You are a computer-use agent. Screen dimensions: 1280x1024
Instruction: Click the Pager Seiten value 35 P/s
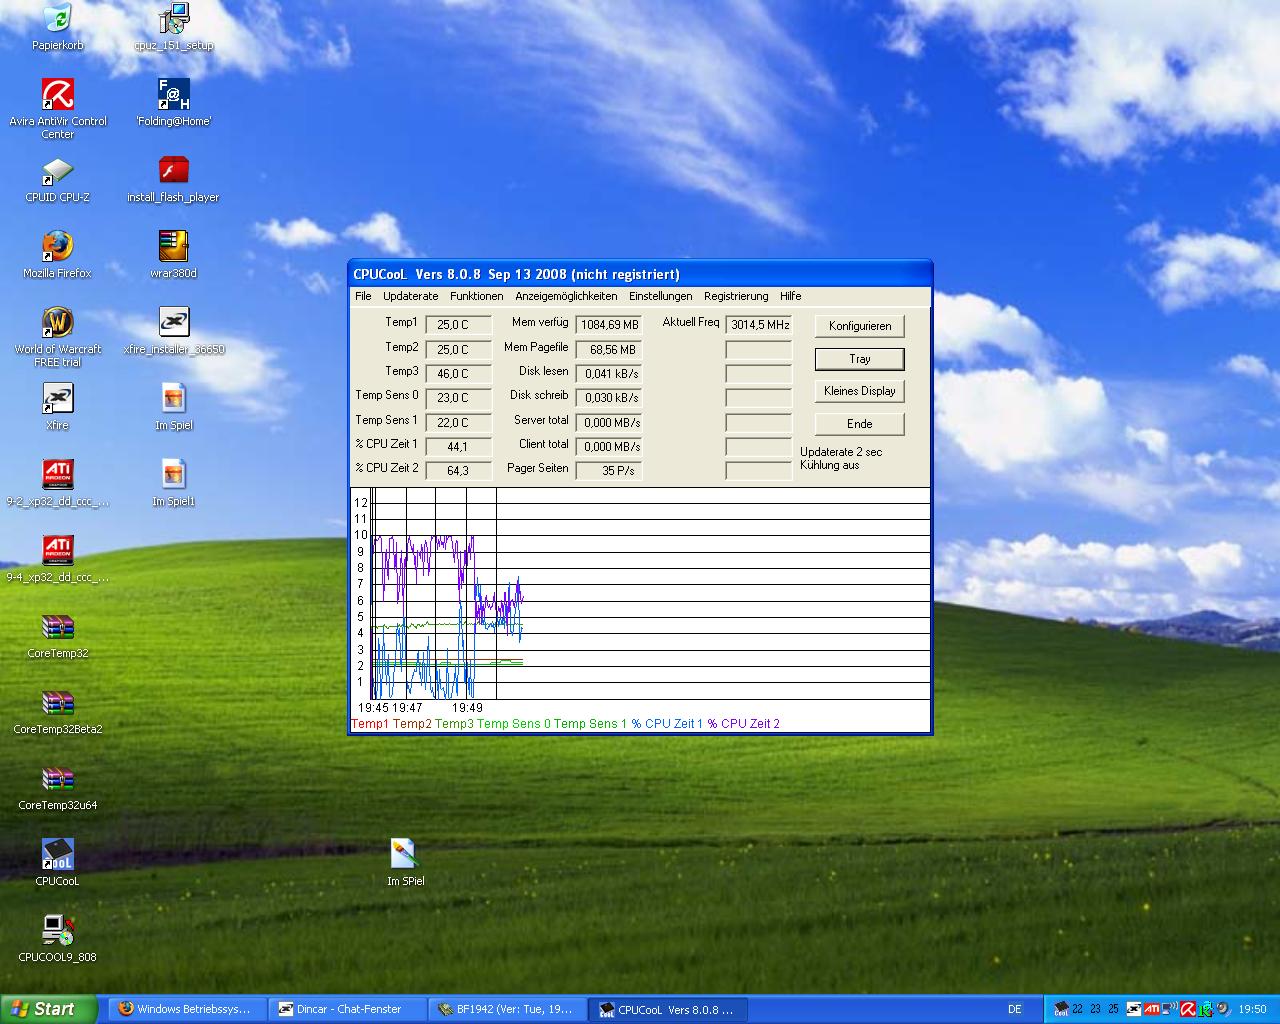609,471
